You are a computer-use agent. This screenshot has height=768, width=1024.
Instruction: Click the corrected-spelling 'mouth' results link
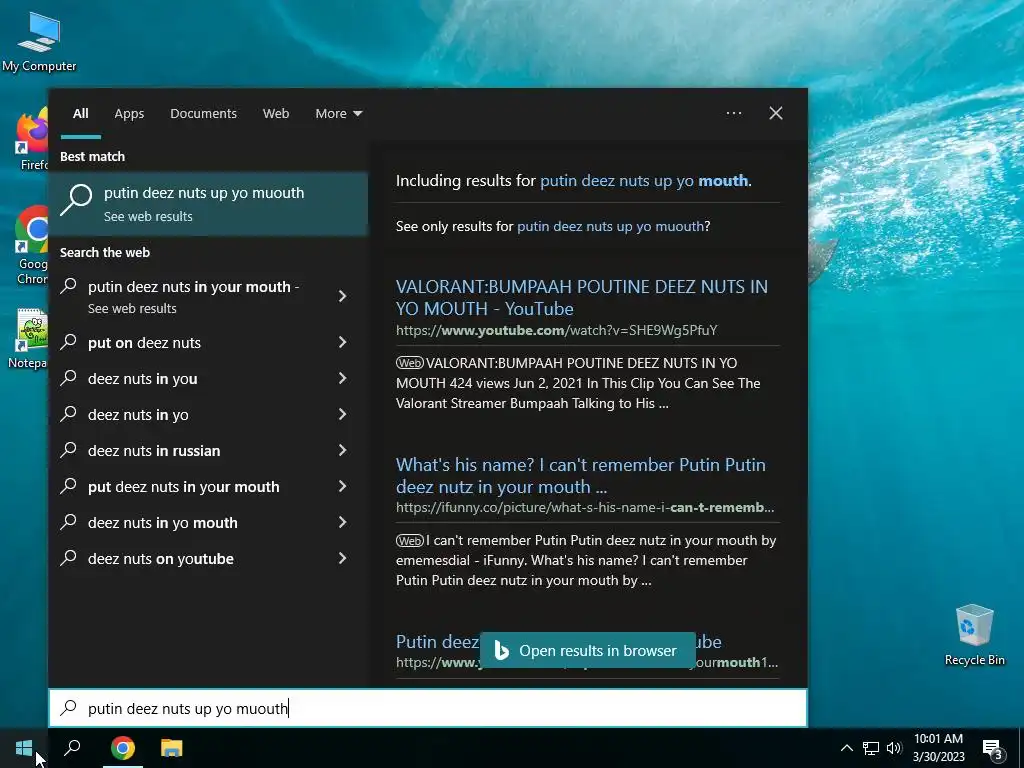[644, 181]
